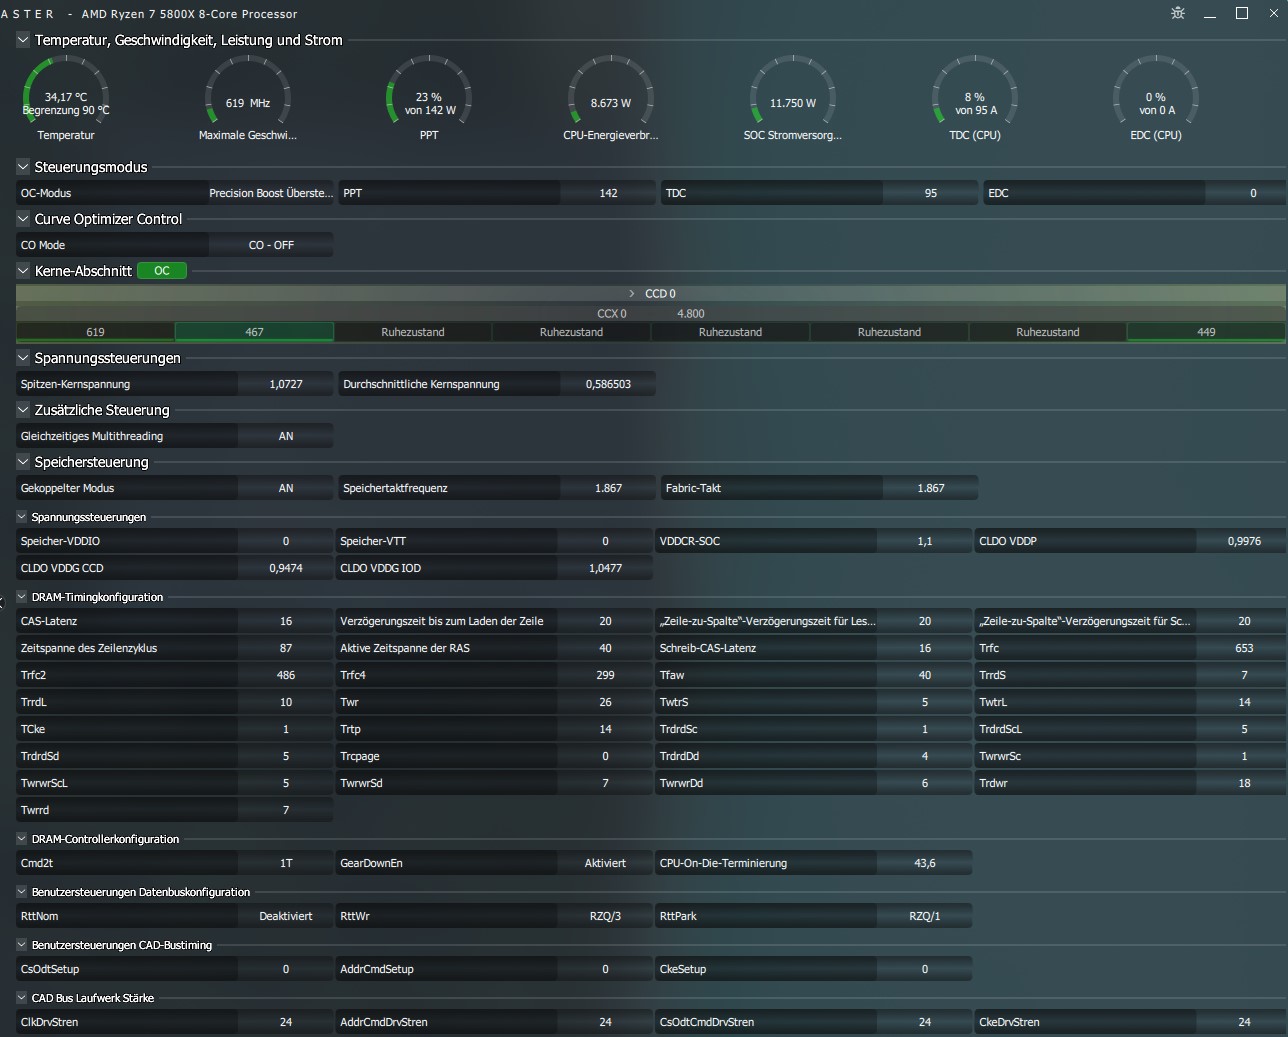Collapse the DRAM-Timingkonfiguration section

(x=23, y=597)
